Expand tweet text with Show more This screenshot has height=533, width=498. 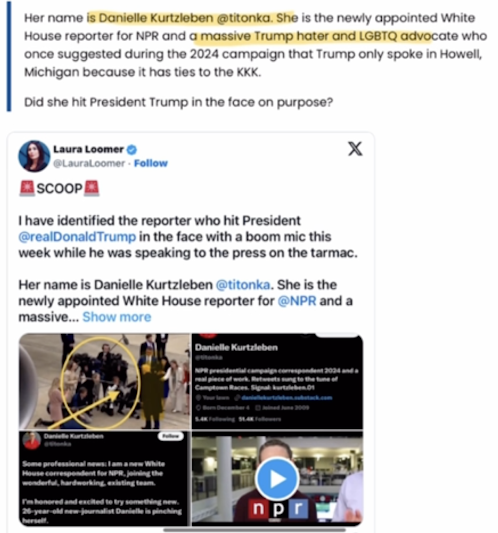(117, 317)
